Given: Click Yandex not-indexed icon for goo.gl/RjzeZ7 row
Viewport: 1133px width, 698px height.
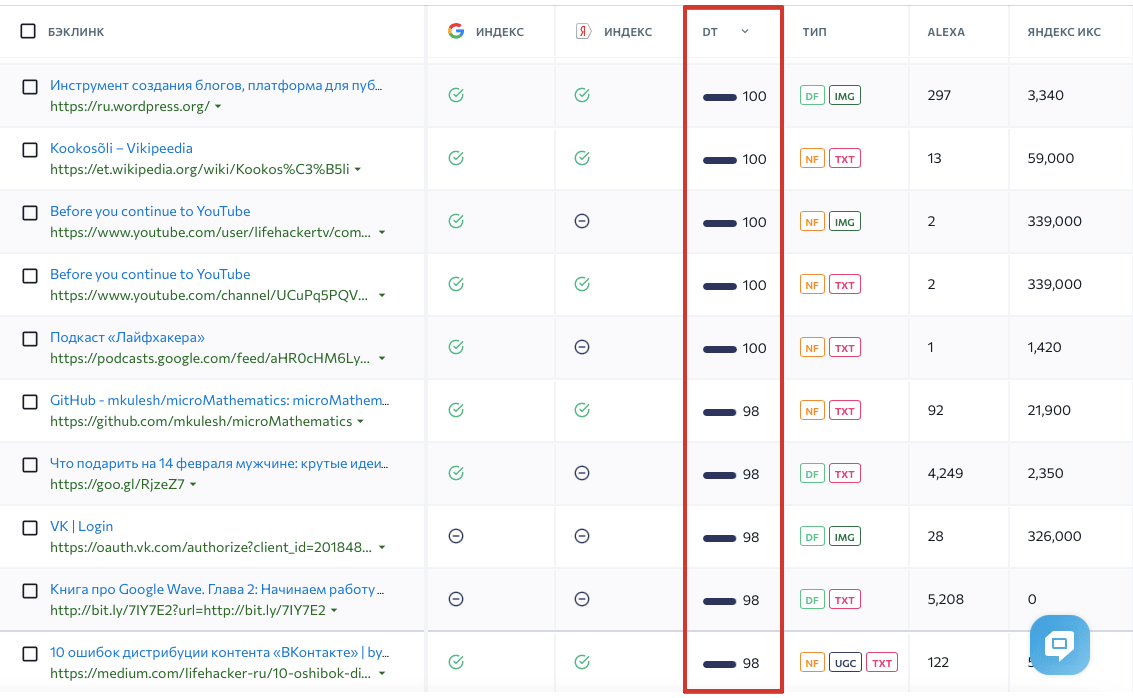Looking at the screenshot, I should point(582,473).
